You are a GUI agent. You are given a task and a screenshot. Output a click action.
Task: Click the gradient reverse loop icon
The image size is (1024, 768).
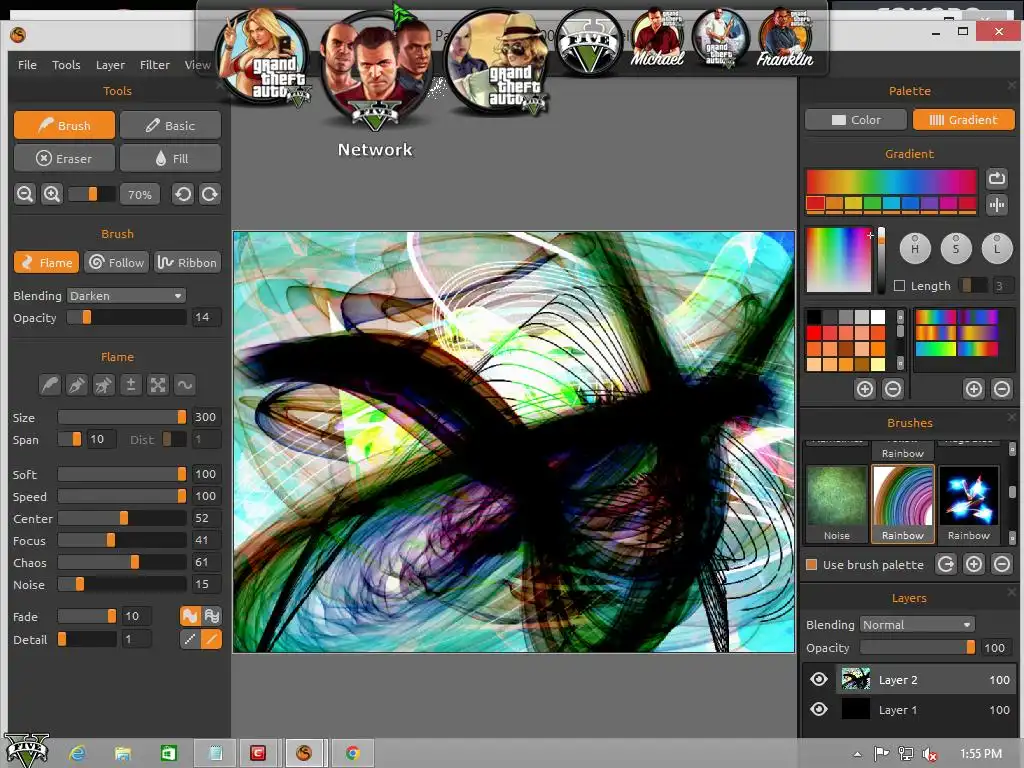(x=997, y=178)
